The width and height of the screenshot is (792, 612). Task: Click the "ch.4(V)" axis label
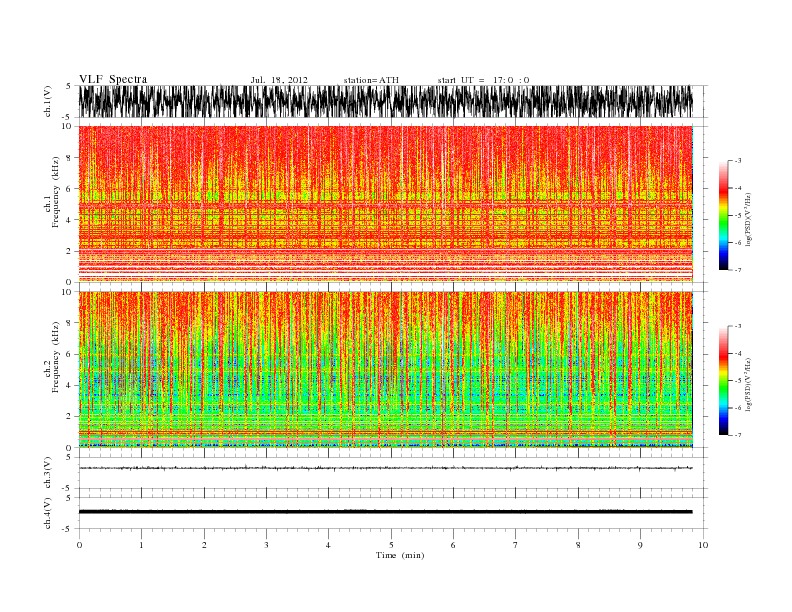[x=48, y=513]
